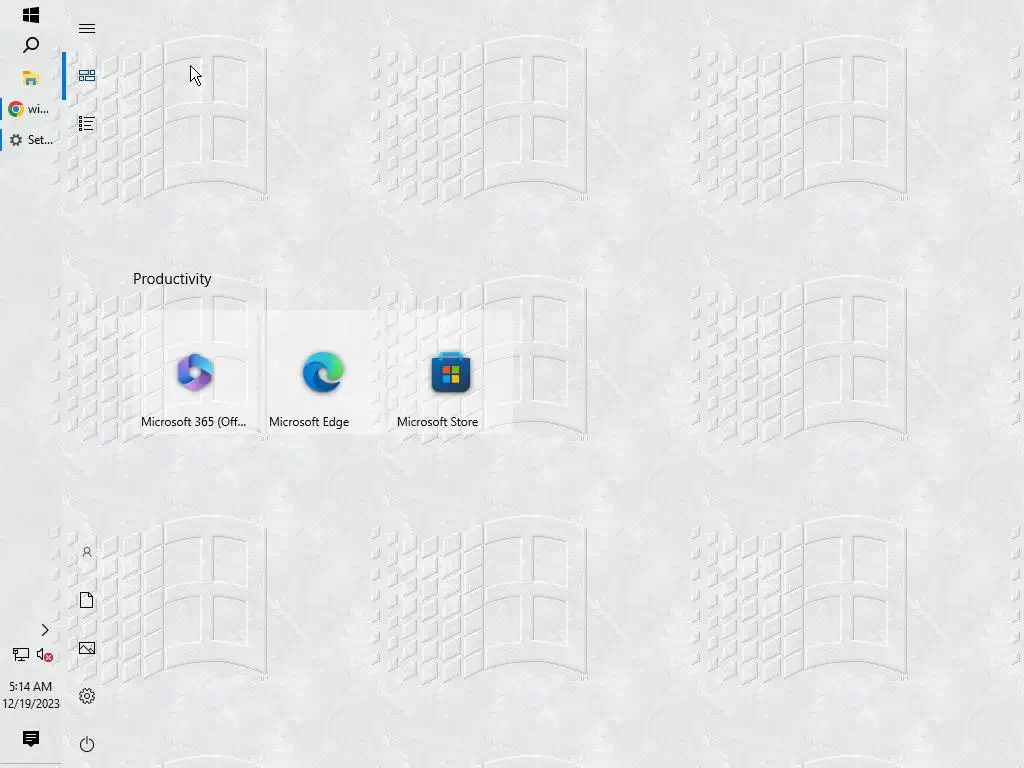Switch to the Chrome taskbar window
The image size is (1024, 768).
(x=29, y=109)
